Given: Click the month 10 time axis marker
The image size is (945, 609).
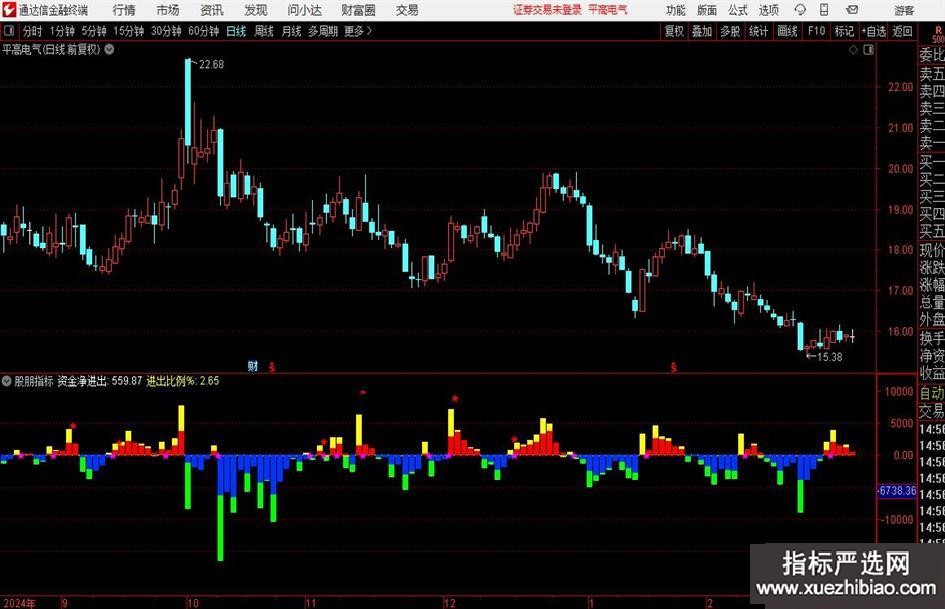Looking at the screenshot, I should (192, 603).
